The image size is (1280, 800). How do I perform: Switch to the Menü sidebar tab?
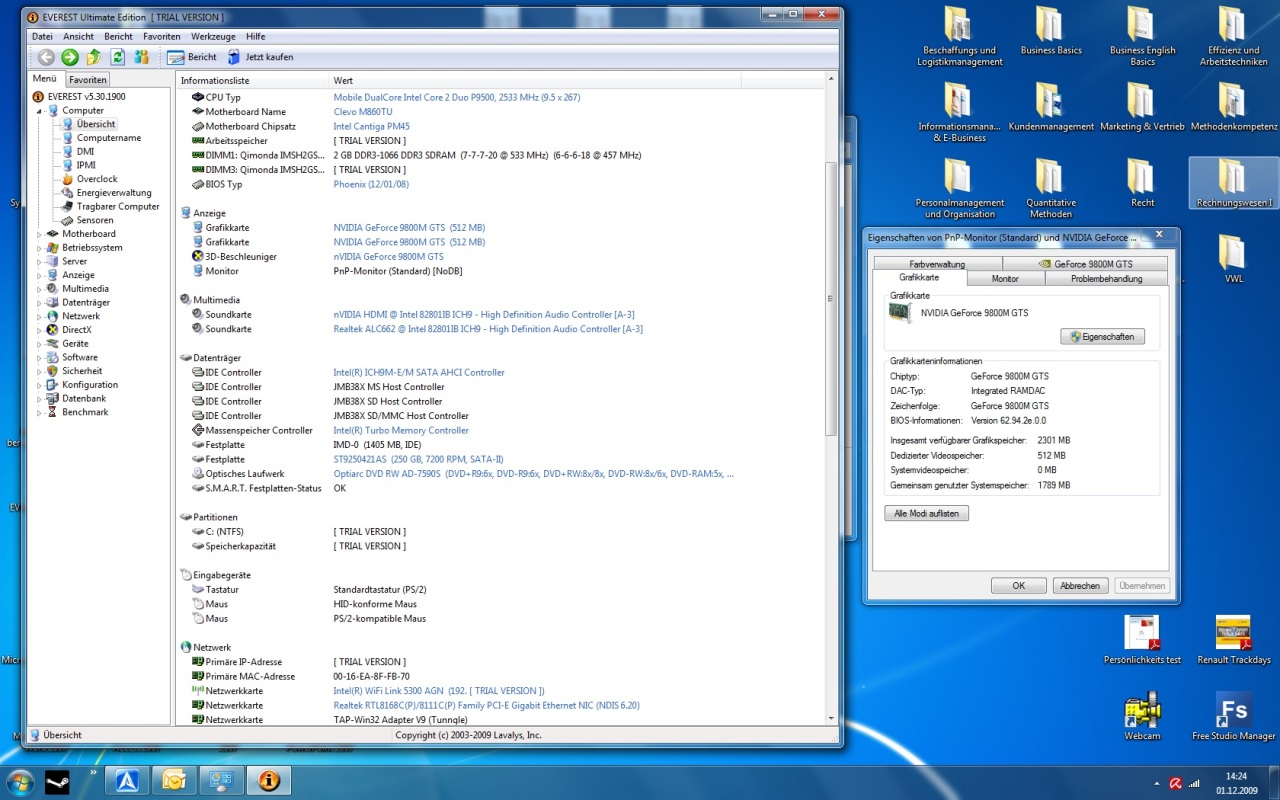pyautogui.click(x=45, y=78)
